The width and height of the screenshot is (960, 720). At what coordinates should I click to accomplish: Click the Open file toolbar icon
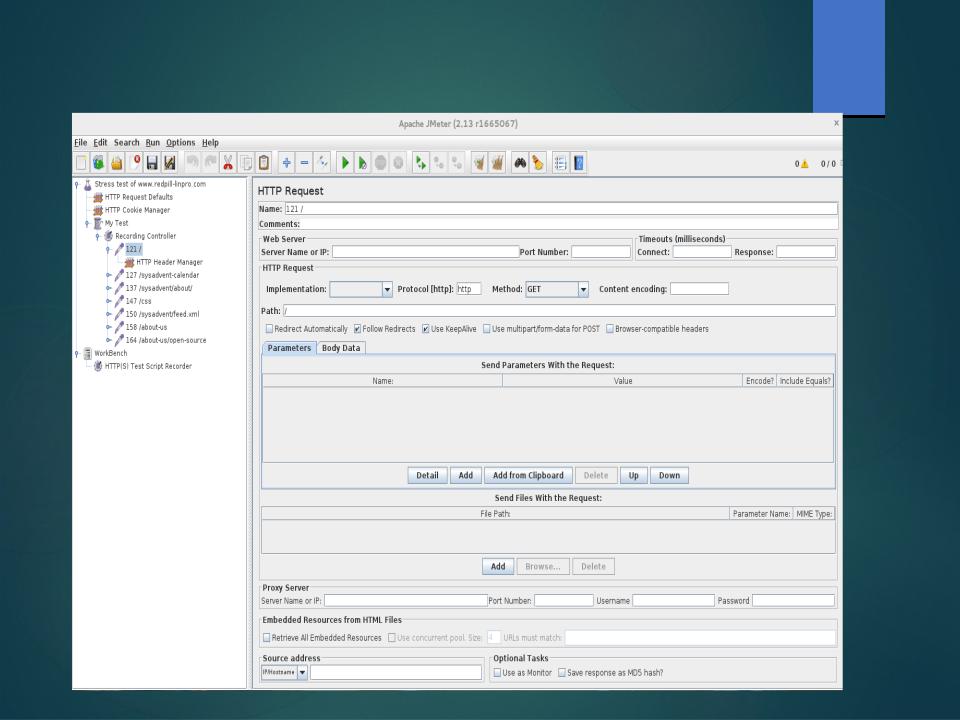[116, 163]
